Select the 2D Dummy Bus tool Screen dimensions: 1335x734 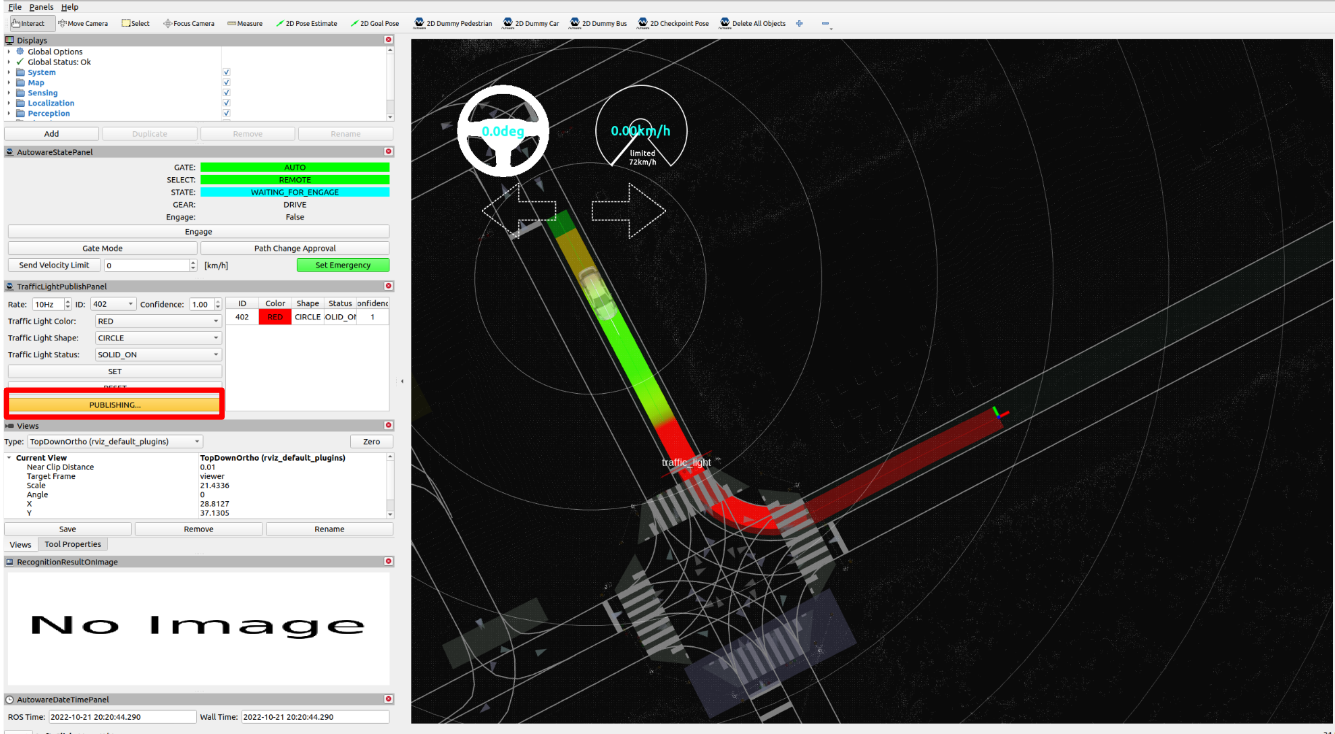[x=599, y=23]
